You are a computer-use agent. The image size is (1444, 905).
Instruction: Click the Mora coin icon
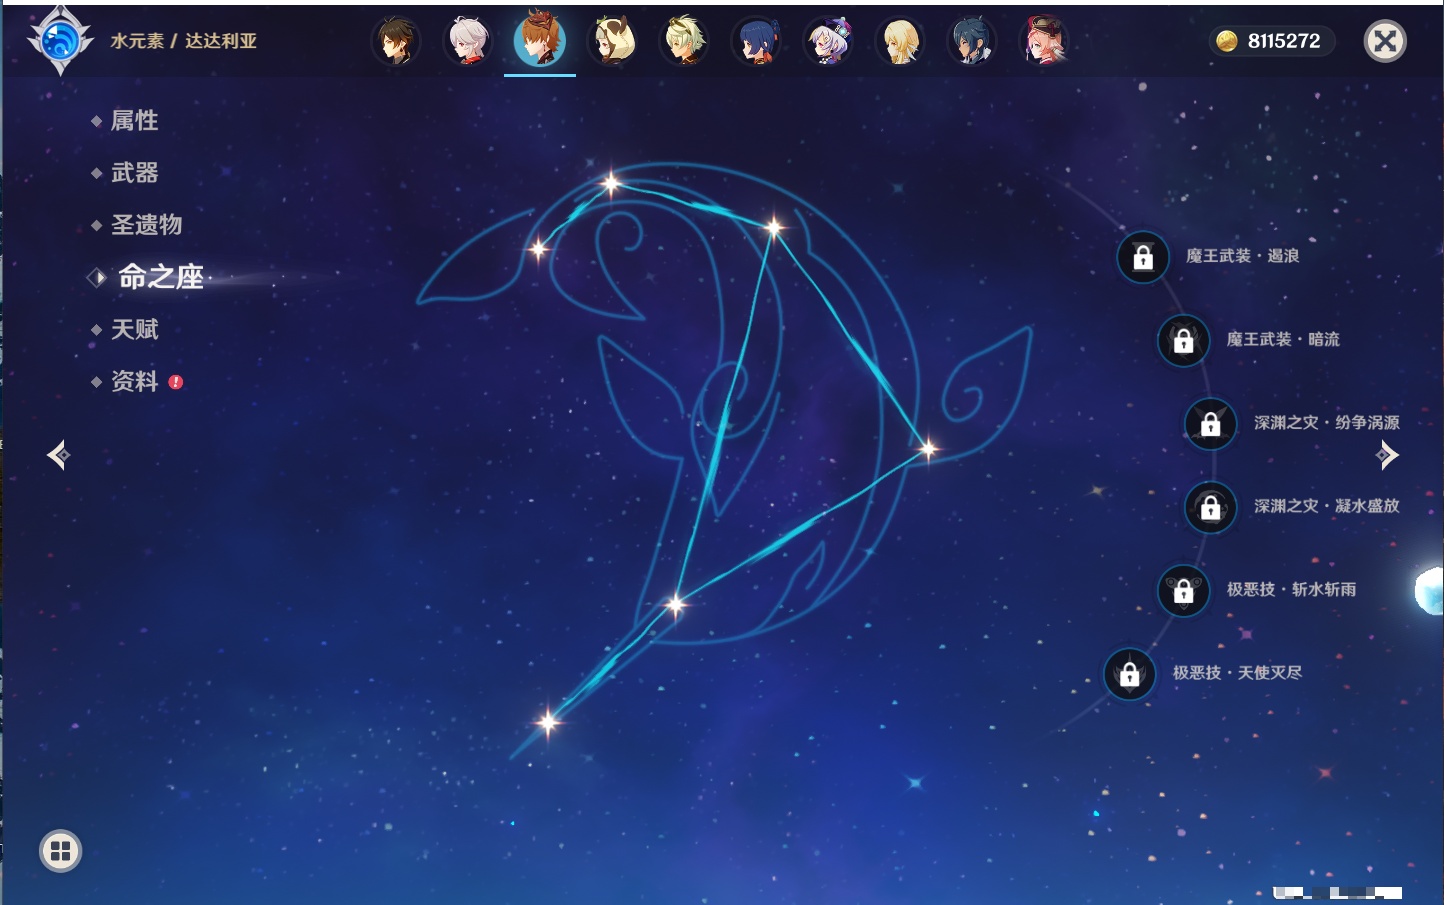tap(1227, 41)
